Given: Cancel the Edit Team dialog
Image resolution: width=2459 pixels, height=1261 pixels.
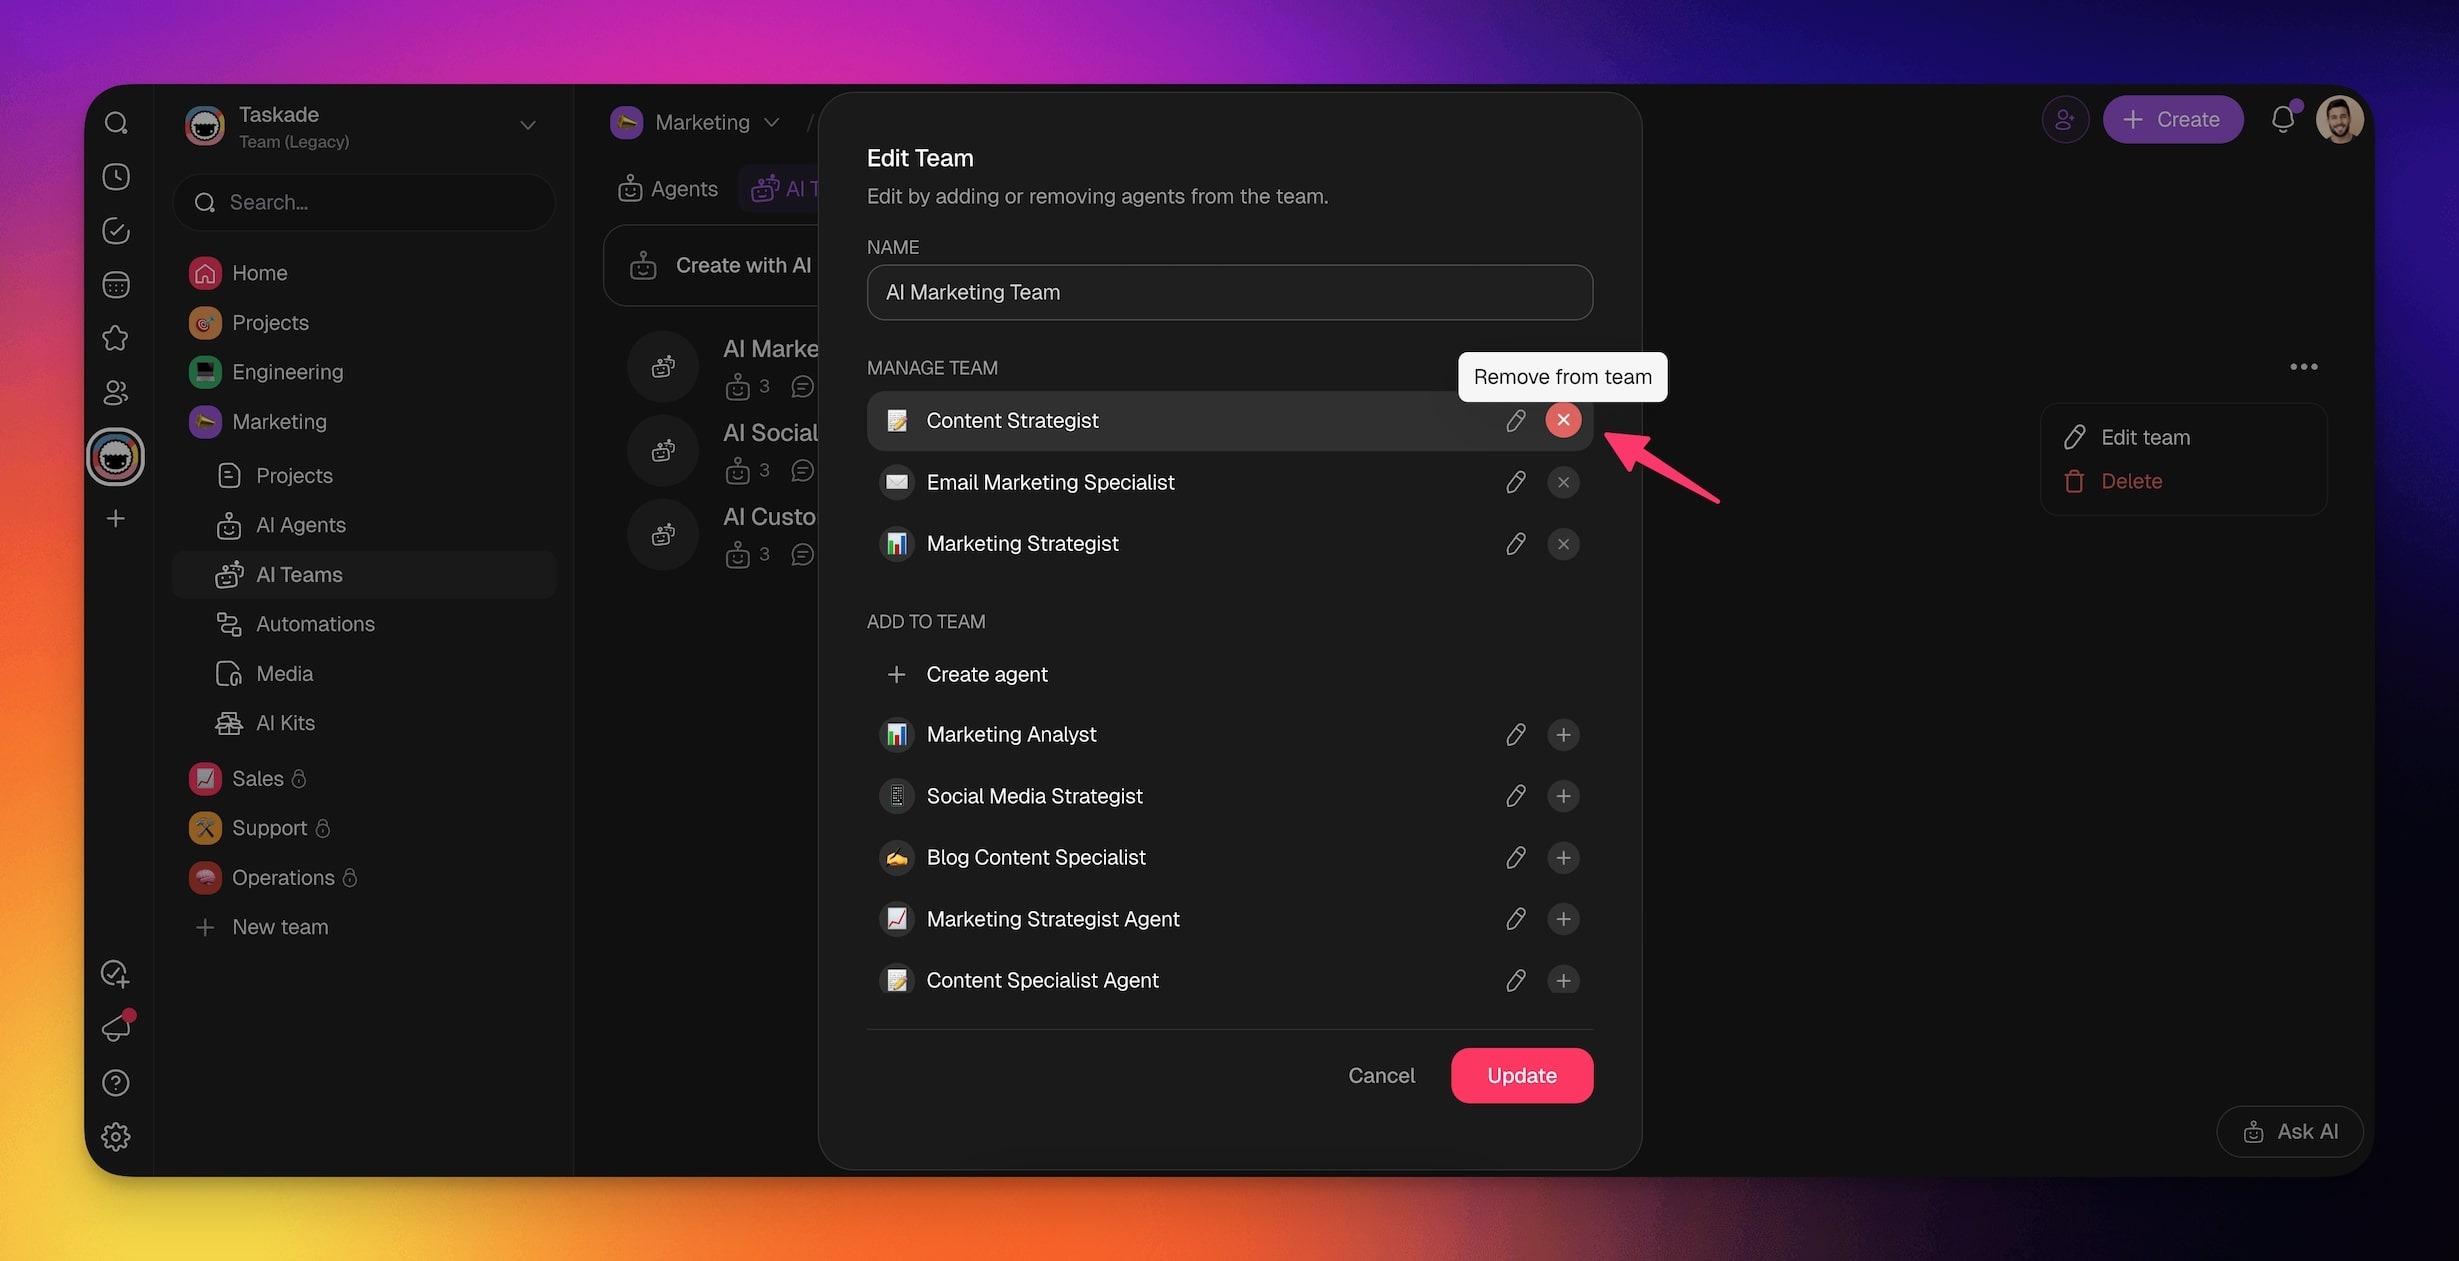Looking at the screenshot, I should [1381, 1076].
